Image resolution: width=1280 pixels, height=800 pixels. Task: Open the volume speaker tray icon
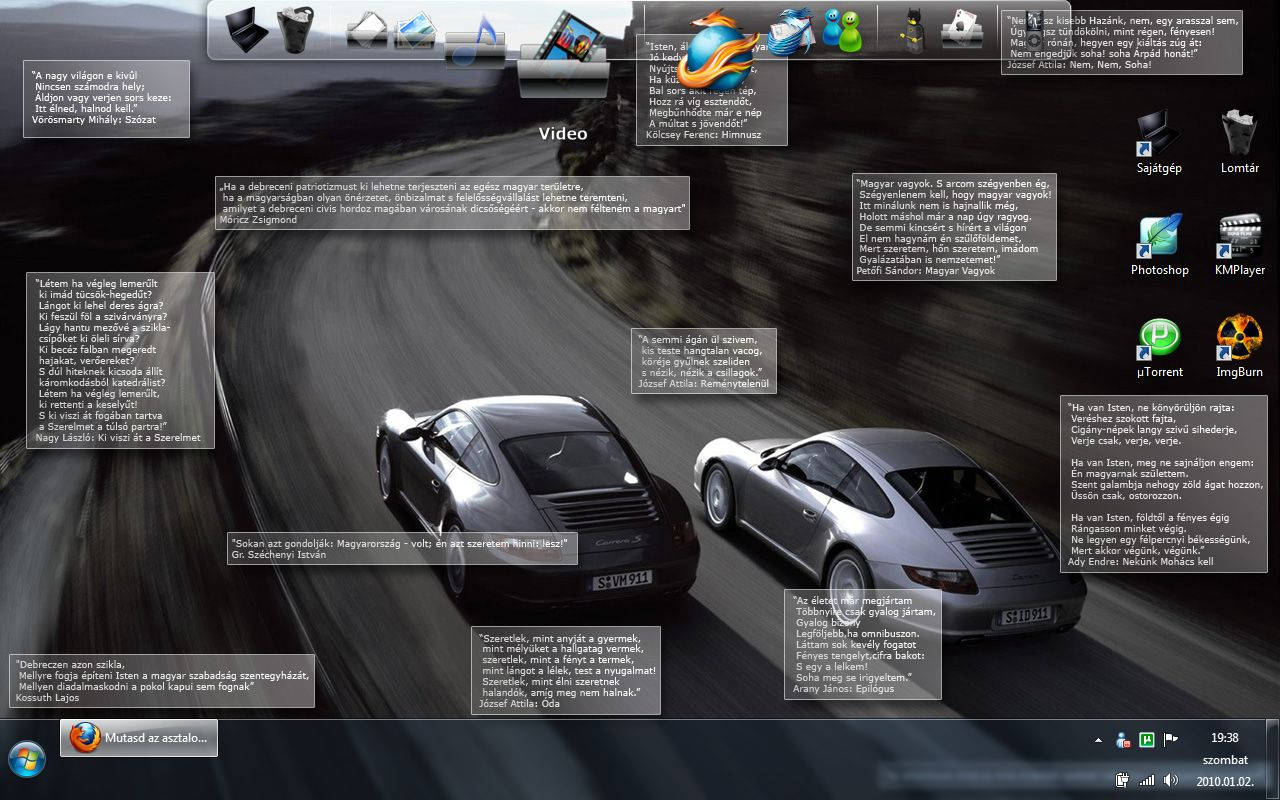tap(1170, 780)
